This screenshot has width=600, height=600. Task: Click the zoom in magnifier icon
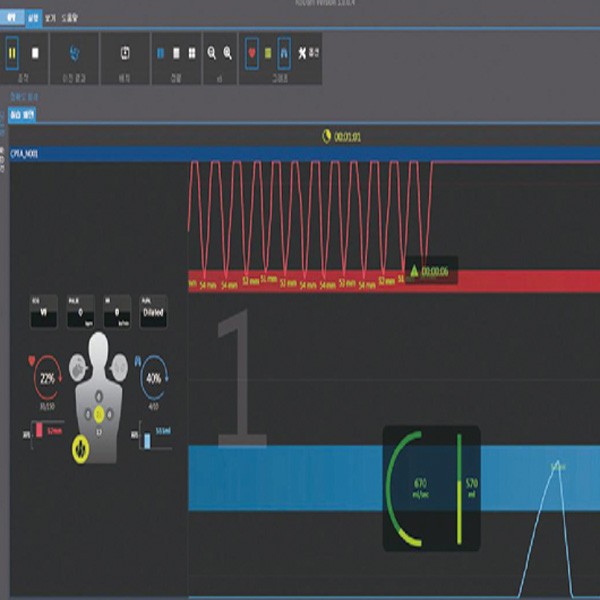(x=228, y=51)
